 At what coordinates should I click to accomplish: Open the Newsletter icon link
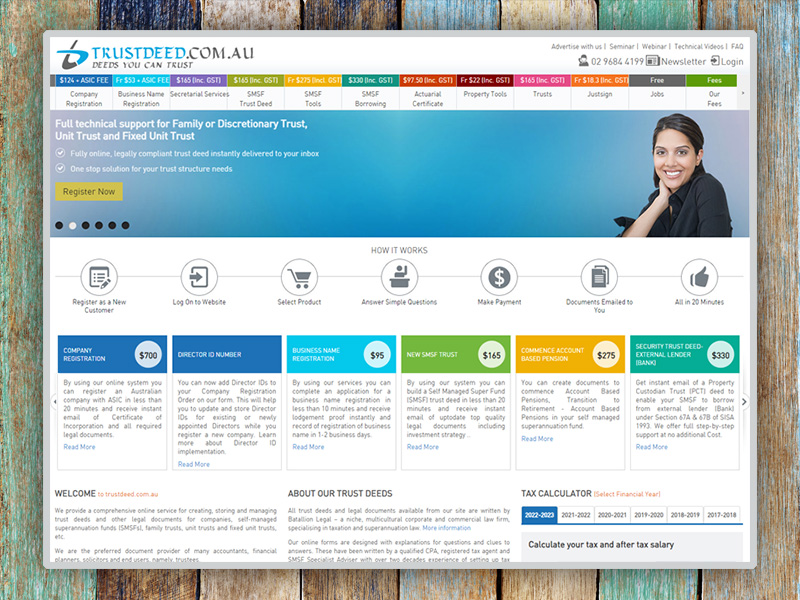653,61
